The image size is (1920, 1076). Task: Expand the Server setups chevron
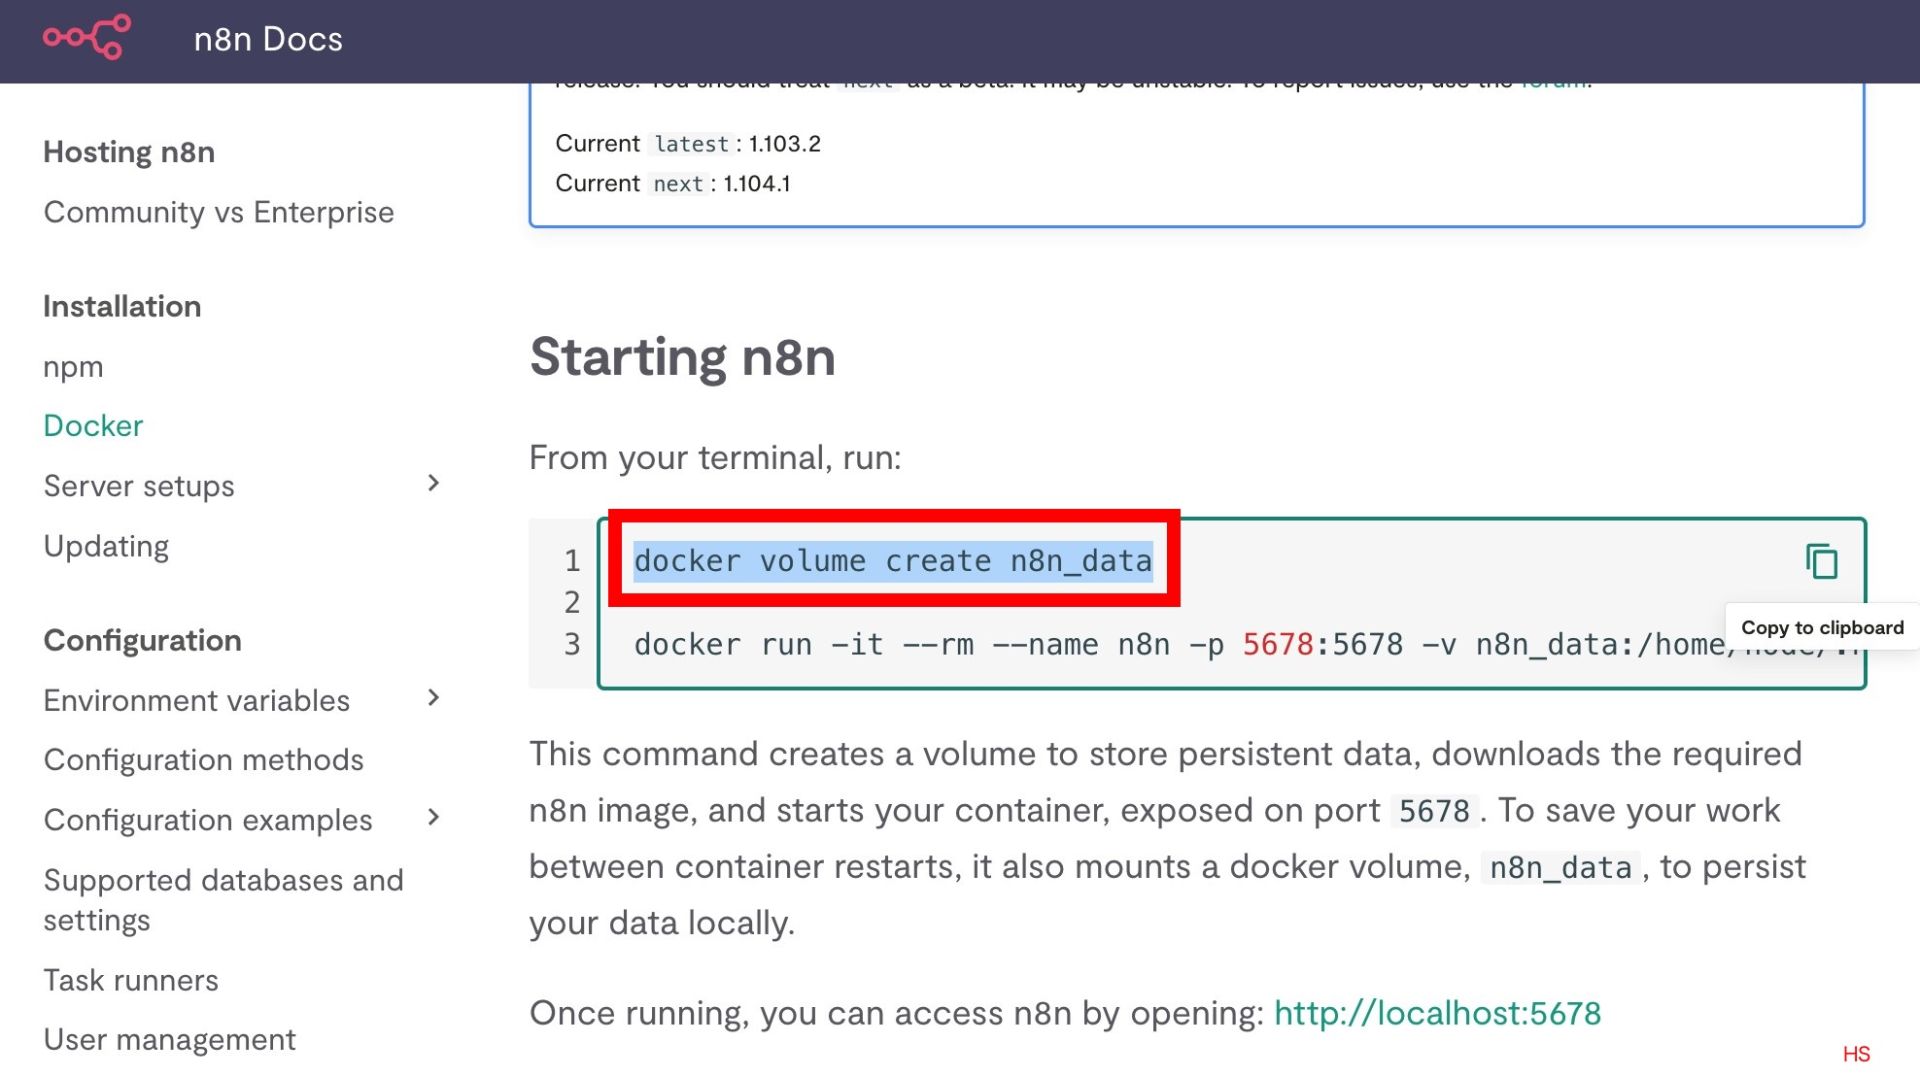(x=433, y=484)
